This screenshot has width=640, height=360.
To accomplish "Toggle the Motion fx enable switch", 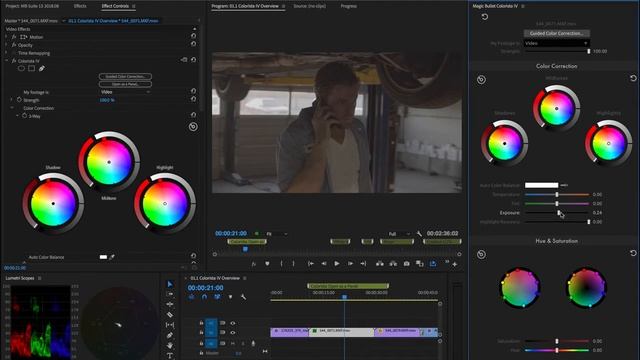I will coord(14,37).
